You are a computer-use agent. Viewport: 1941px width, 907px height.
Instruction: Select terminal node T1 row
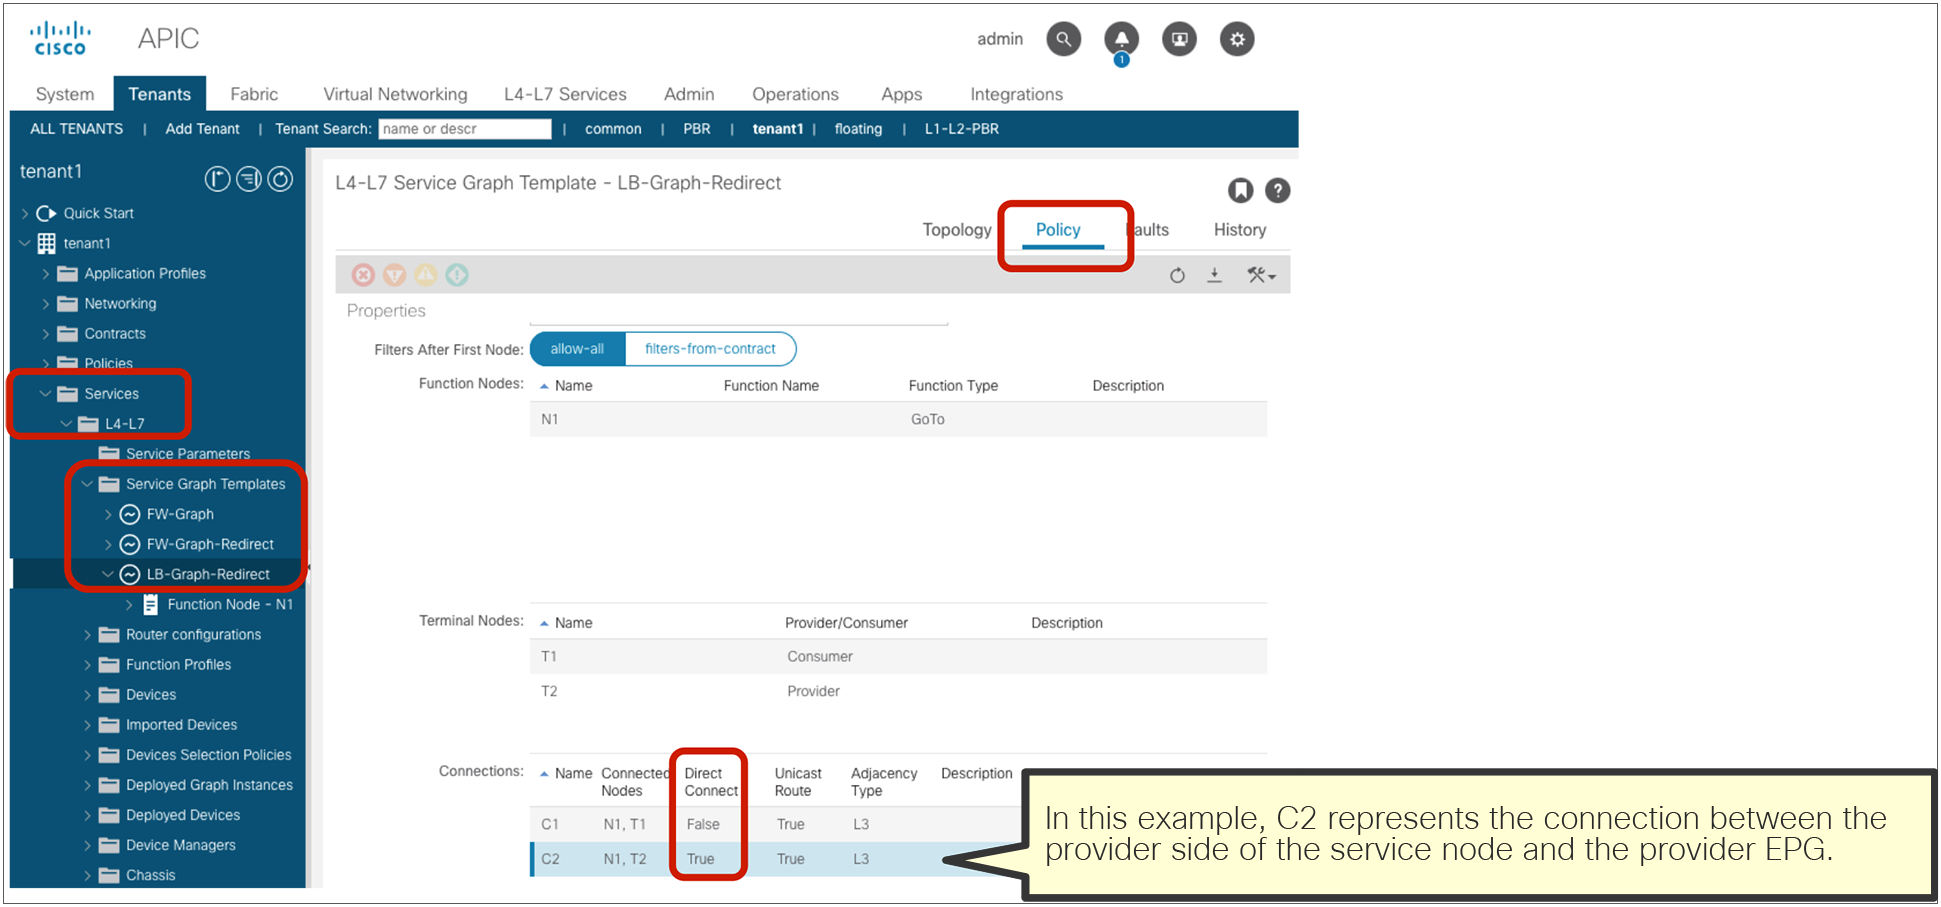pyautogui.click(x=898, y=657)
